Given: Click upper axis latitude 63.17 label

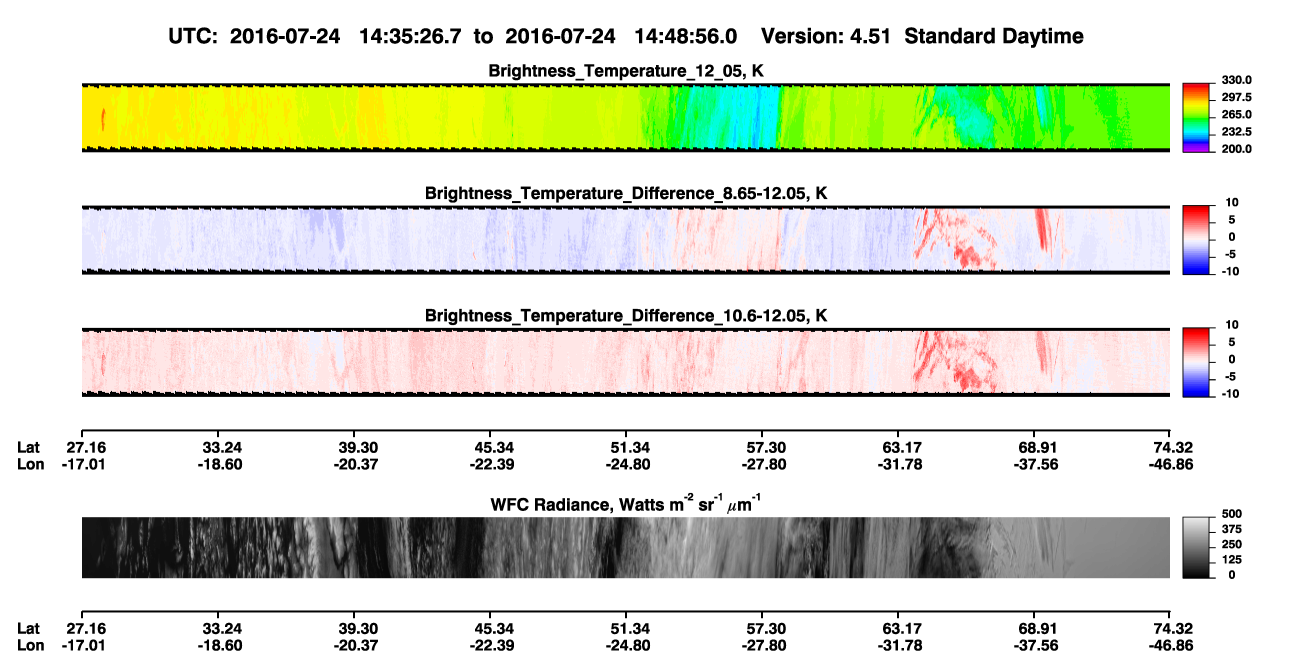Looking at the screenshot, I should (x=901, y=447).
